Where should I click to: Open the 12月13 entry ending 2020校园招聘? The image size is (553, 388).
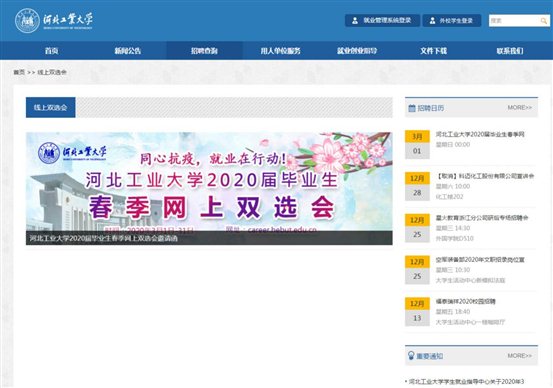coord(466,302)
